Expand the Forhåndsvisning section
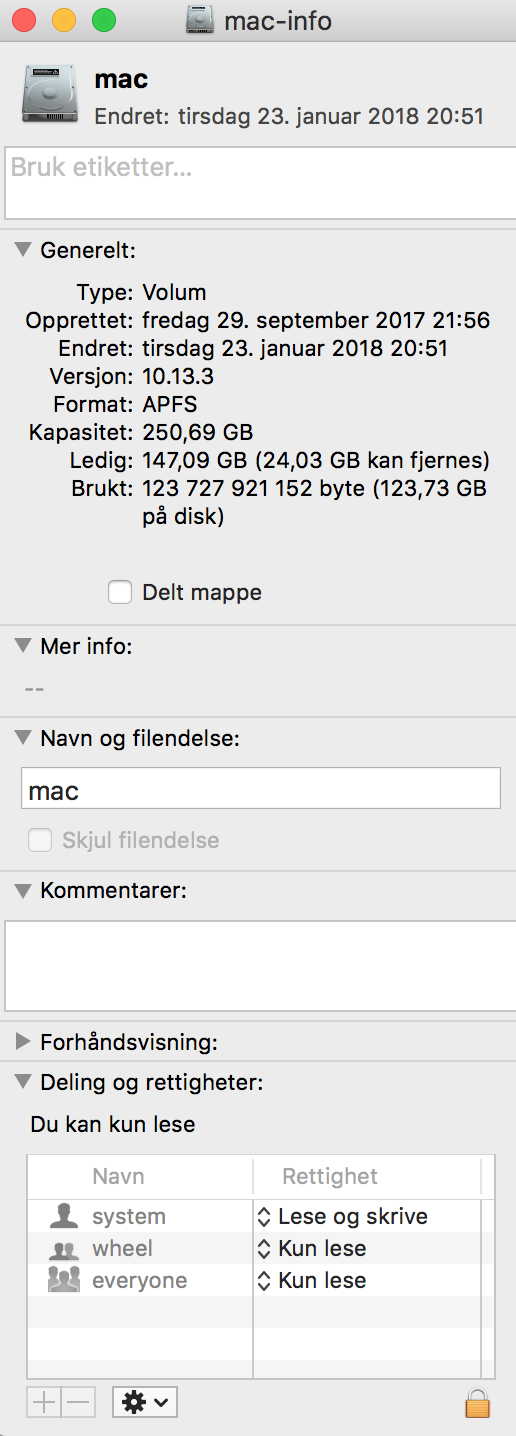 pyautogui.click(x=24, y=1042)
